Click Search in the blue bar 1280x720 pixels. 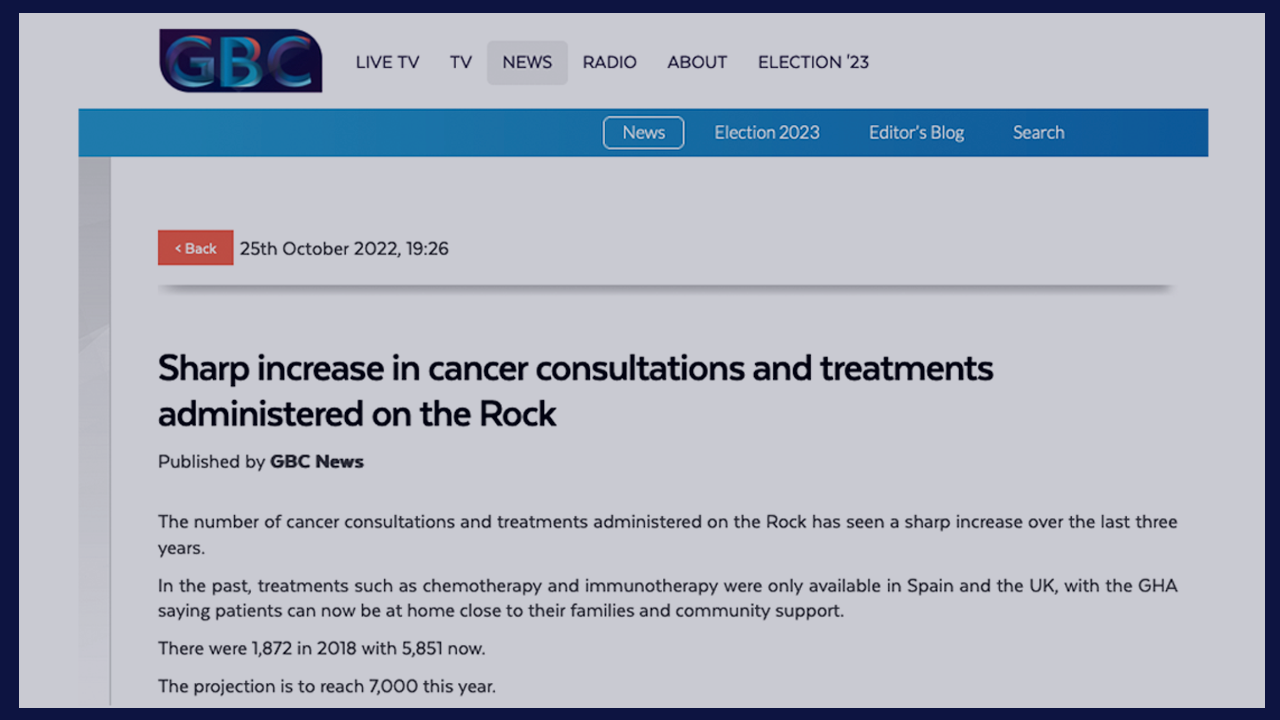(1038, 132)
